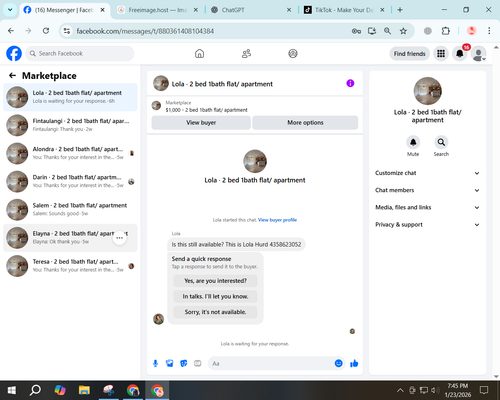Send quick reply 'Yes, are you interested?'
The width and height of the screenshot is (500, 400).
pos(215,281)
